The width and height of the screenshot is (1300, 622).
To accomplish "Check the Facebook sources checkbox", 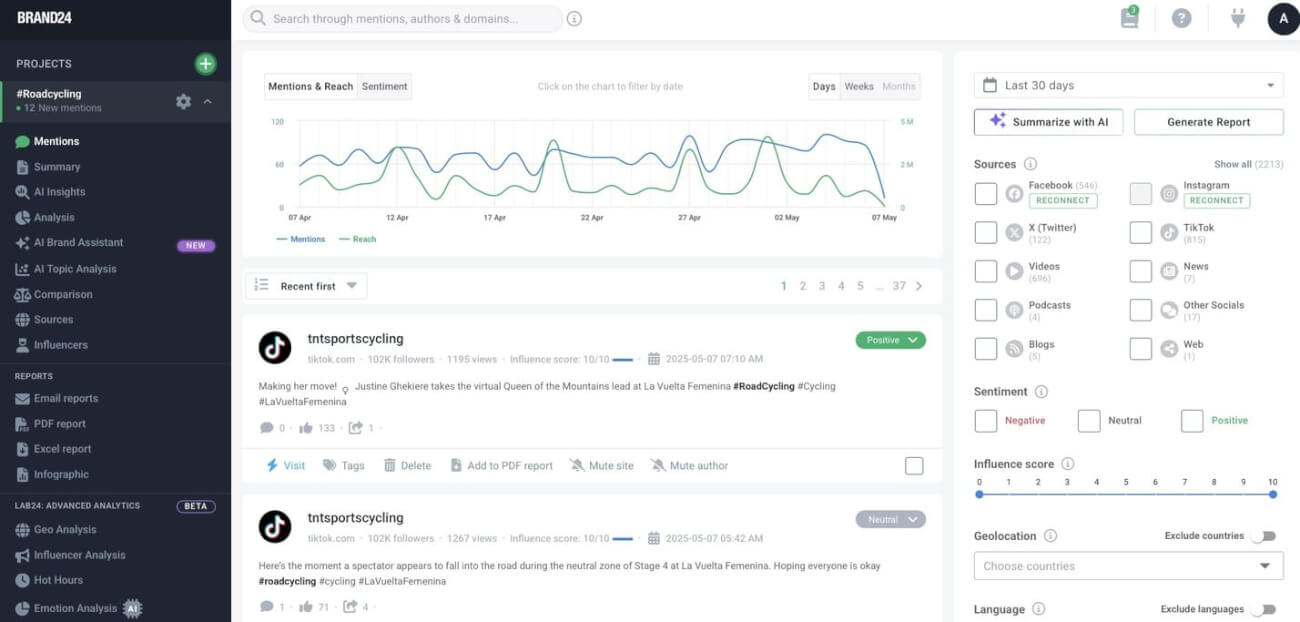I will (985, 192).
